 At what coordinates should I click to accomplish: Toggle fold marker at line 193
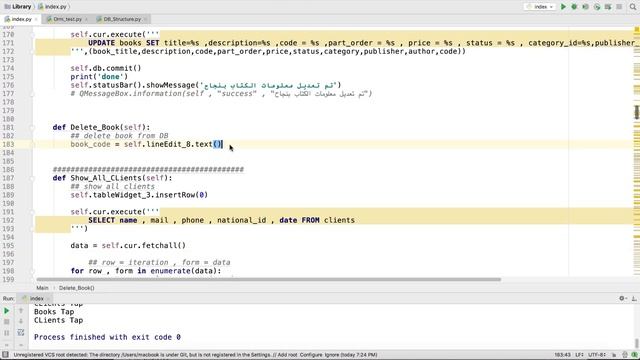click(32, 229)
